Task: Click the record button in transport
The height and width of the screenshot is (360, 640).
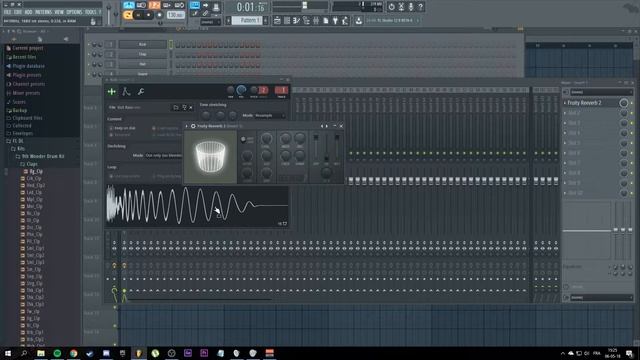Action: click(x=159, y=15)
